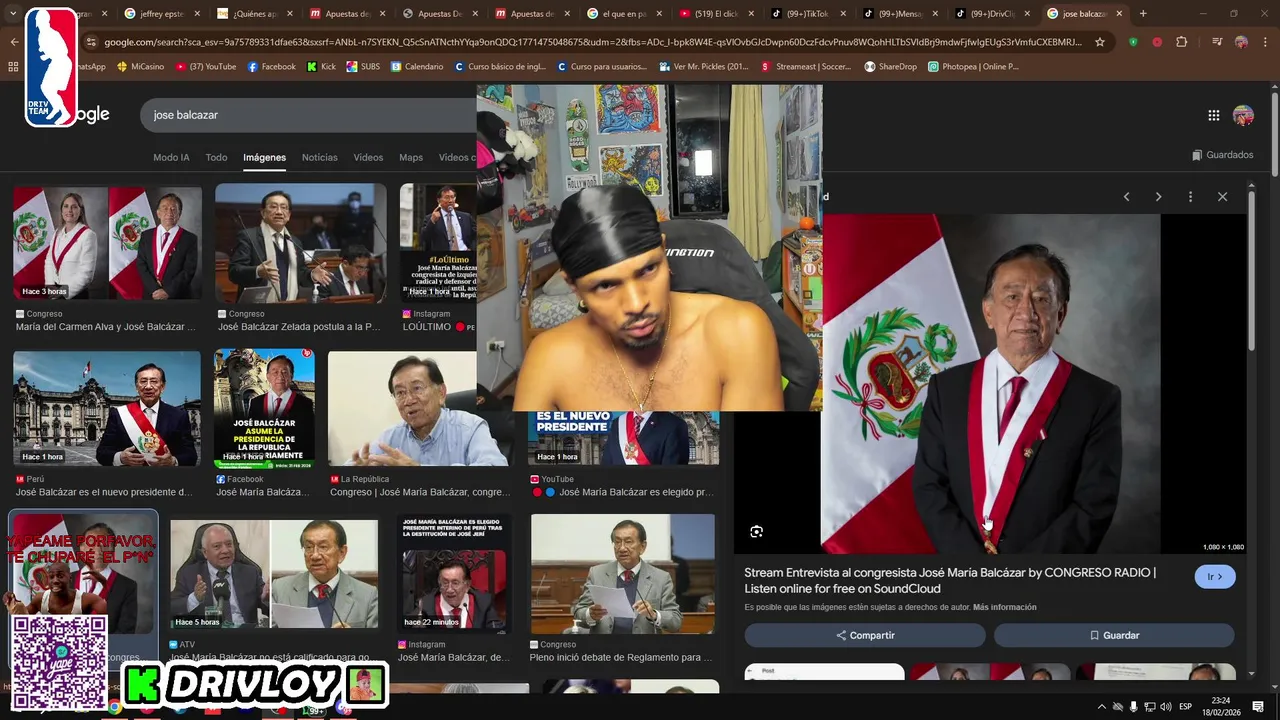Viewport: 1280px width, 720px height.
Task: Open the Facebook bookmark
Action: point(271,66)
